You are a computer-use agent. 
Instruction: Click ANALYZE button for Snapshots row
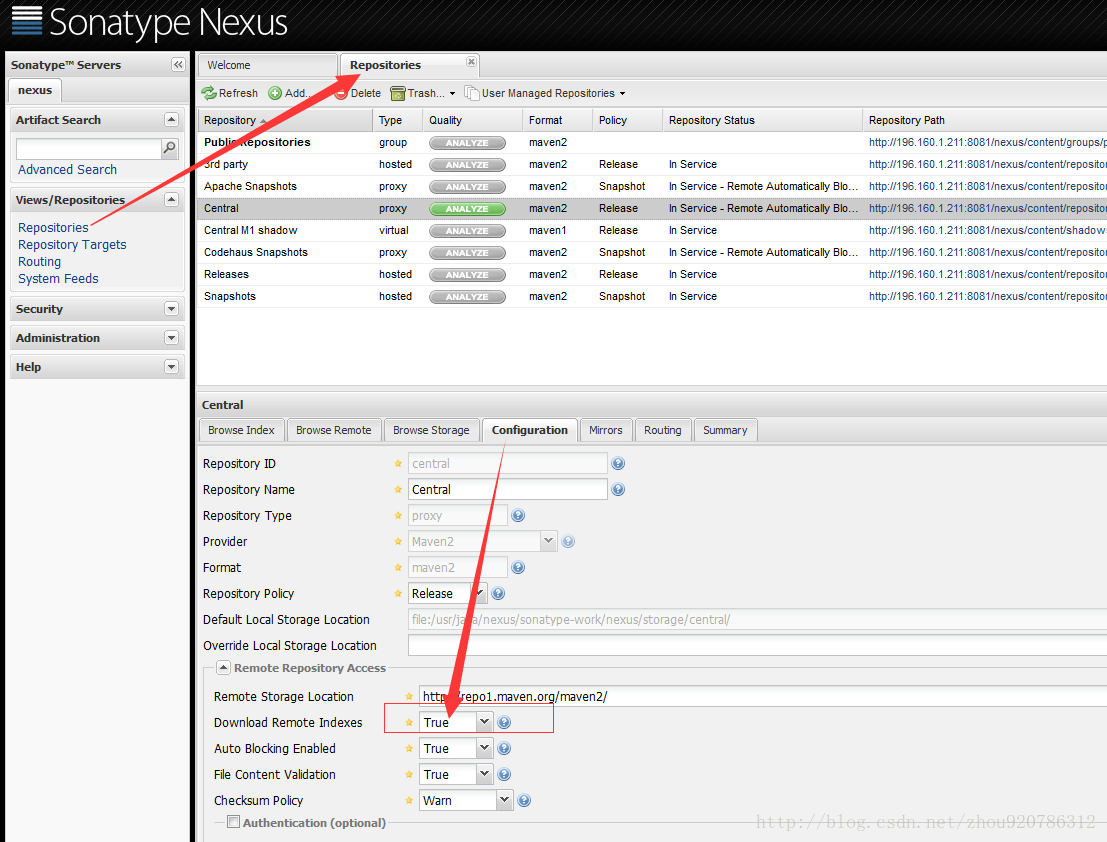point(467,297)
